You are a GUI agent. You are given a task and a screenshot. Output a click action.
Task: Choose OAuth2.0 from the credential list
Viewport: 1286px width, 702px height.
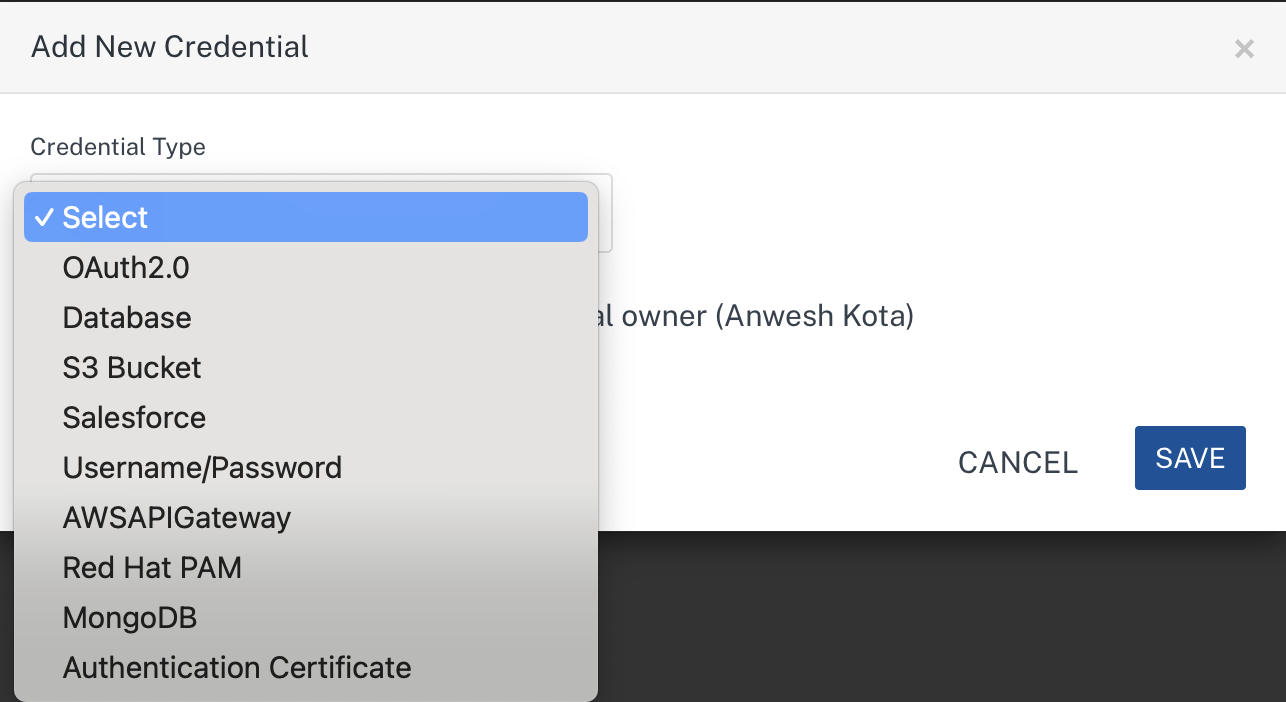click(126, 268)
